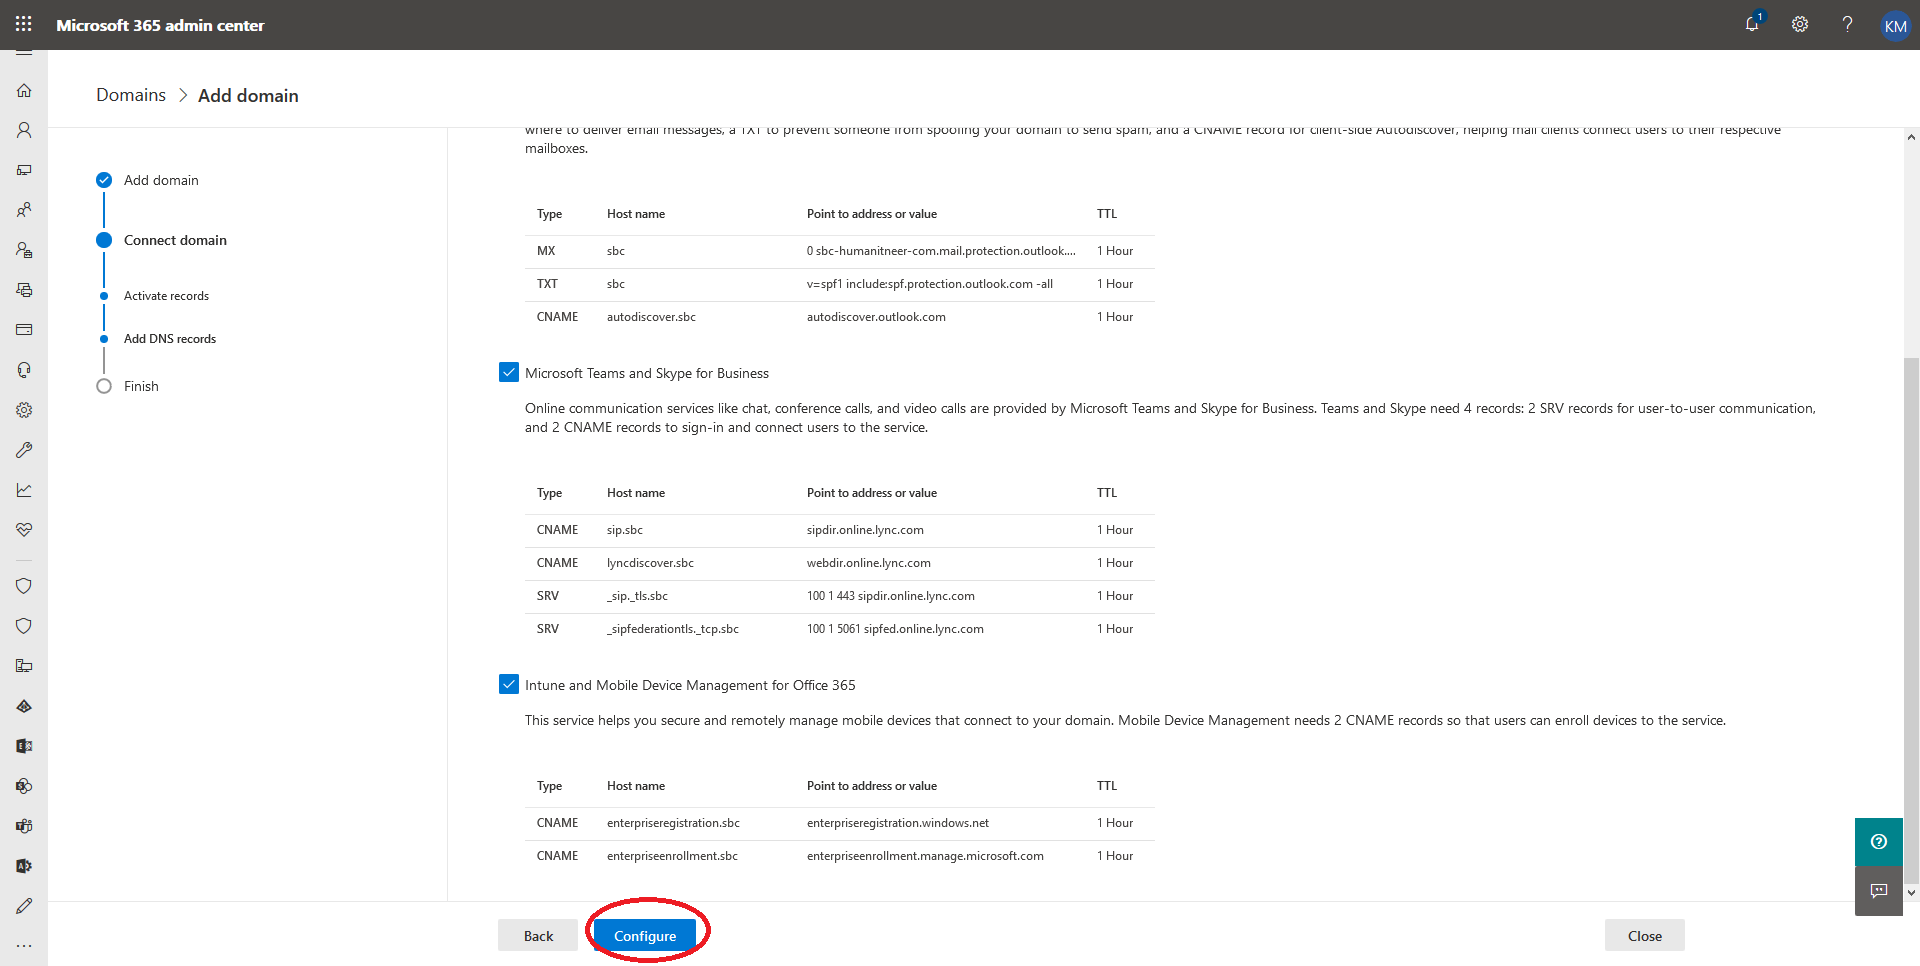This screenshot has height=966, width=1920.
Task: Open Teams and groups people icon
Action: coord(24,210)
